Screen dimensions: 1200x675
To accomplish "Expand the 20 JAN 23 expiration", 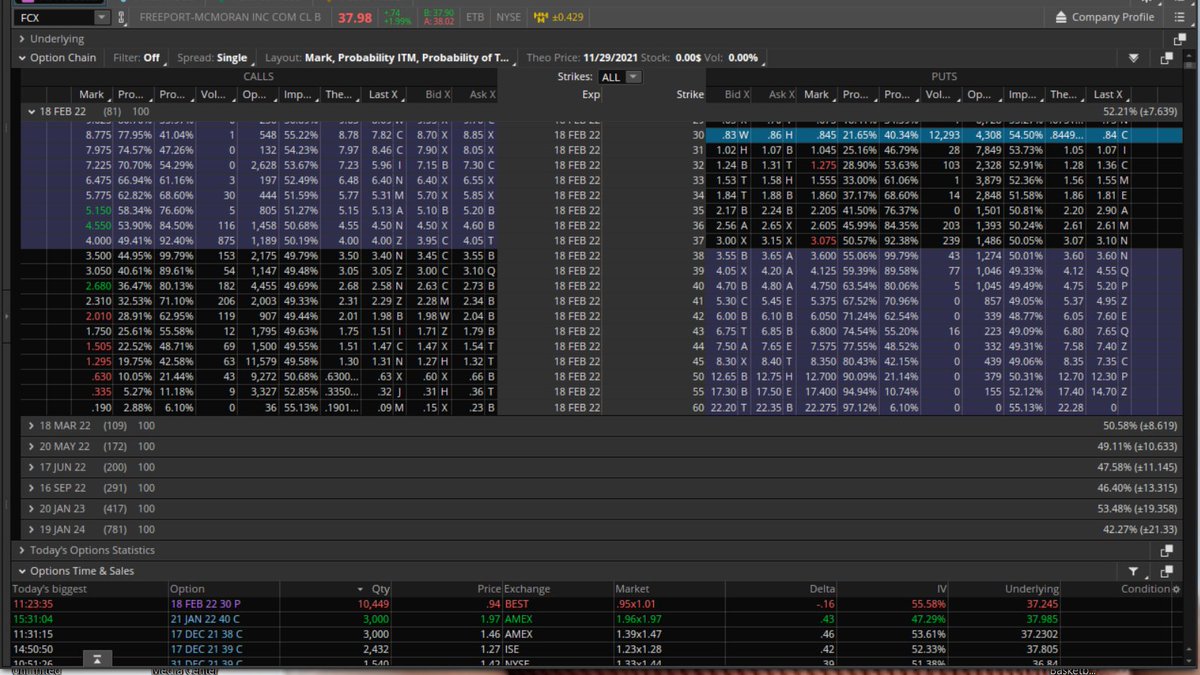I will [x=32, y=509].
